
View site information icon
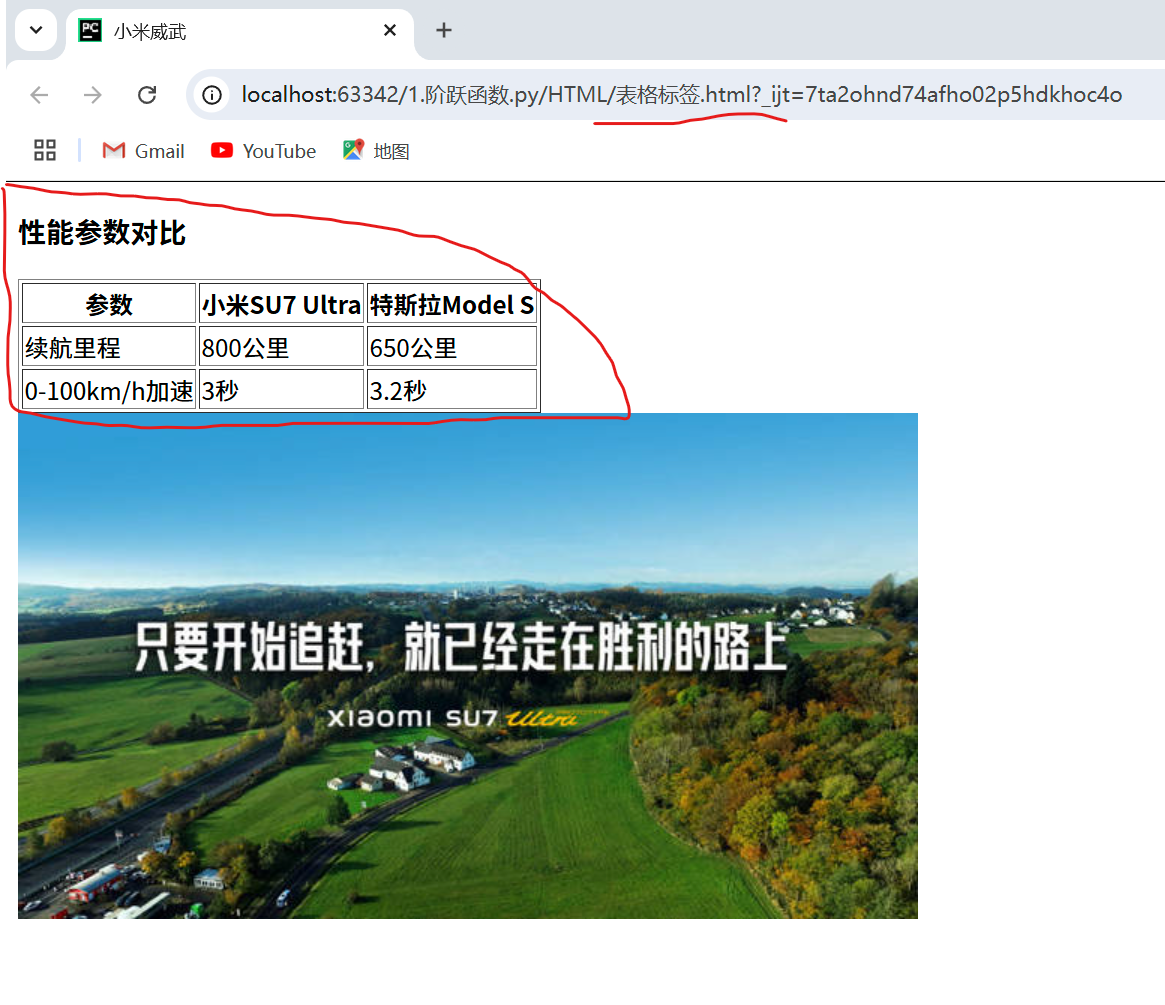(x=212, y=95)
